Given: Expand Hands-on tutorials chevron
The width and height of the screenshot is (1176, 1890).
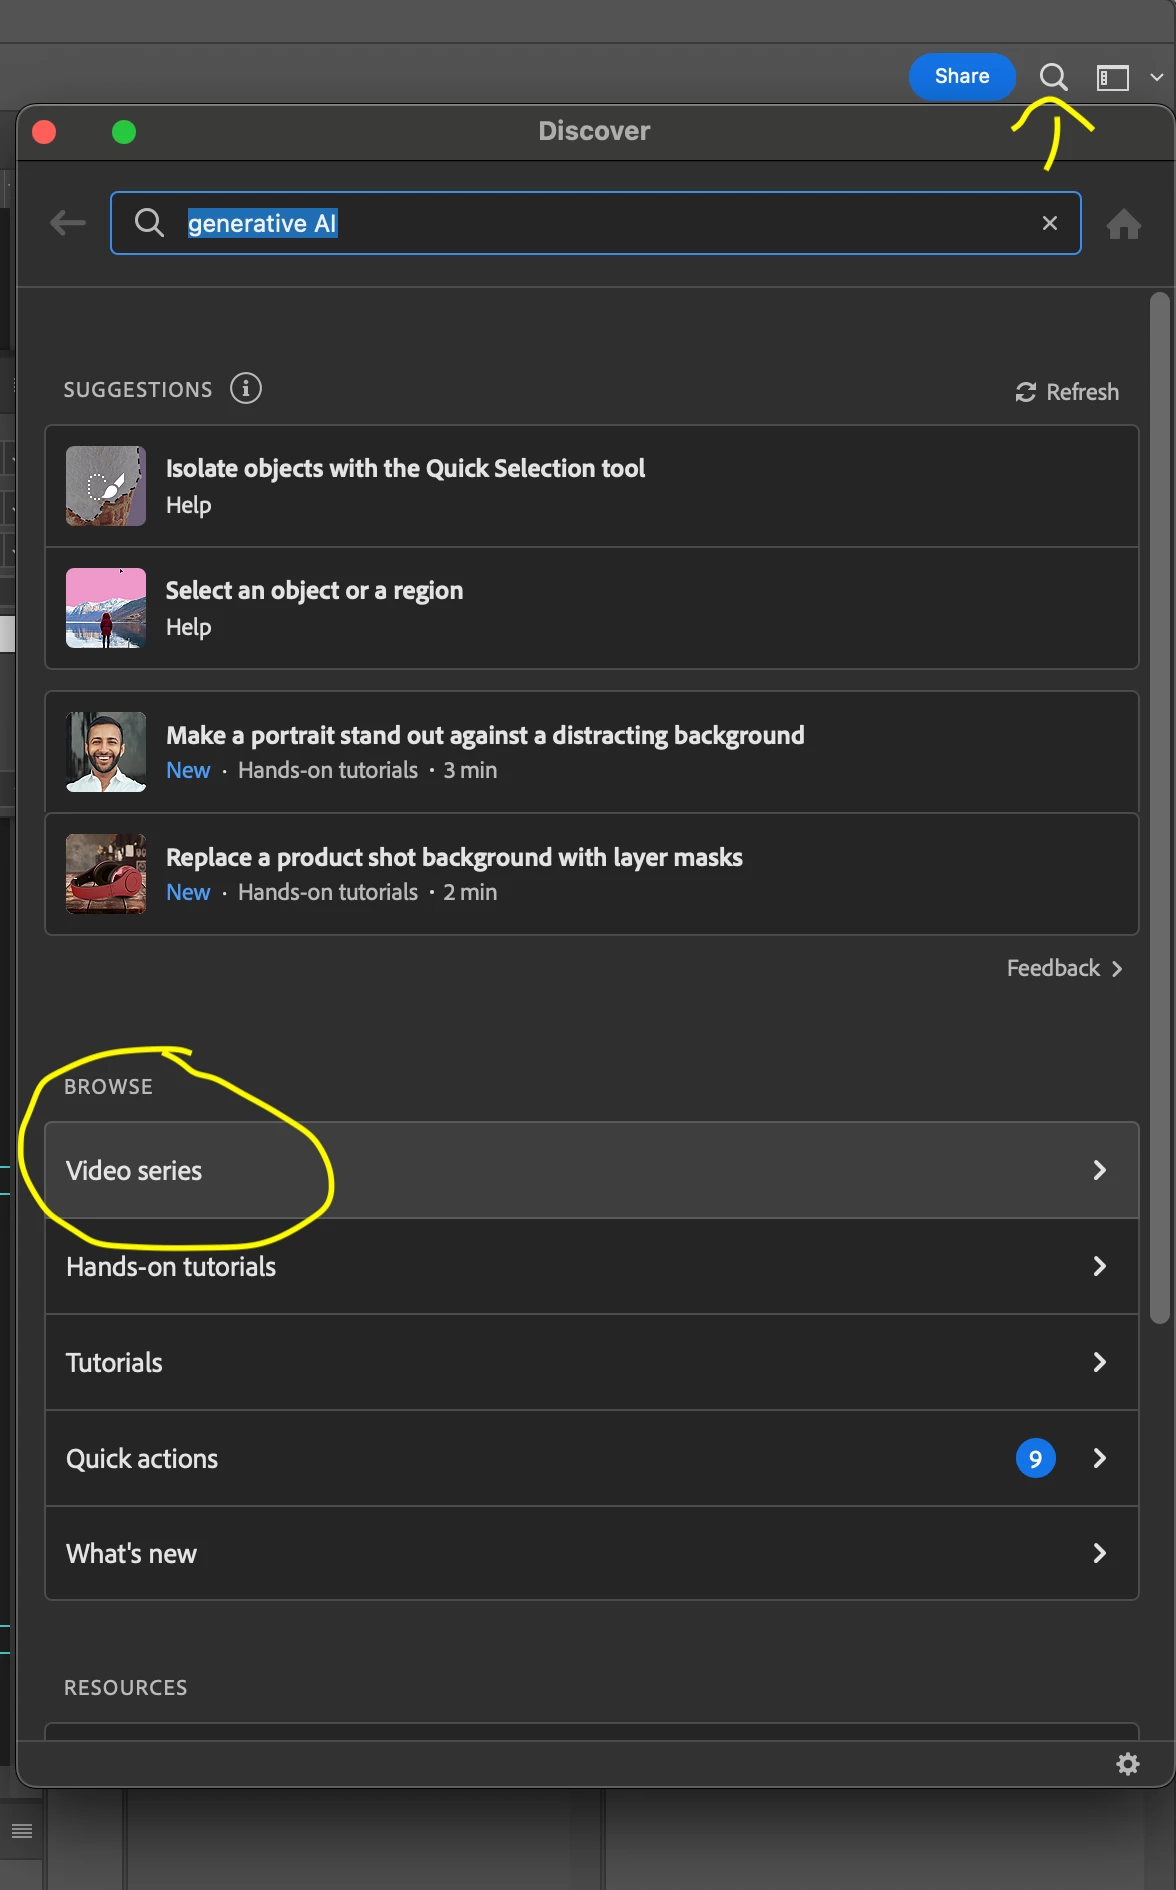Looking at the screenshot, I should (x=1100, y=1266).
